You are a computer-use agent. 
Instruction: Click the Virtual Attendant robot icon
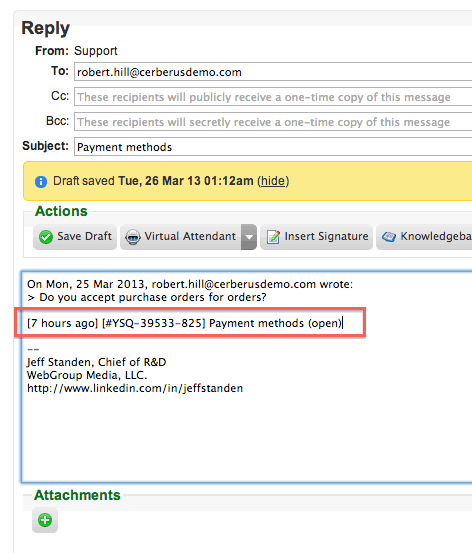[x=133, y=237]
